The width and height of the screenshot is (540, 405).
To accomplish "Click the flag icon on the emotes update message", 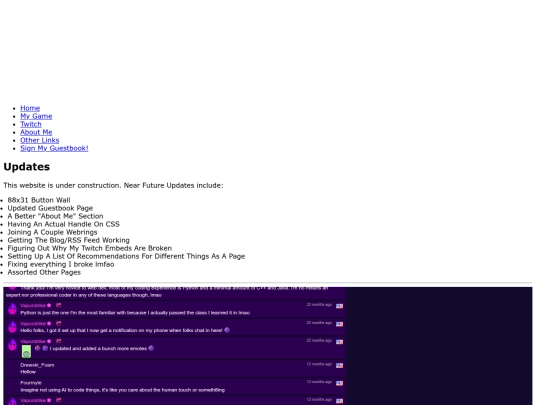I will 340,342.
